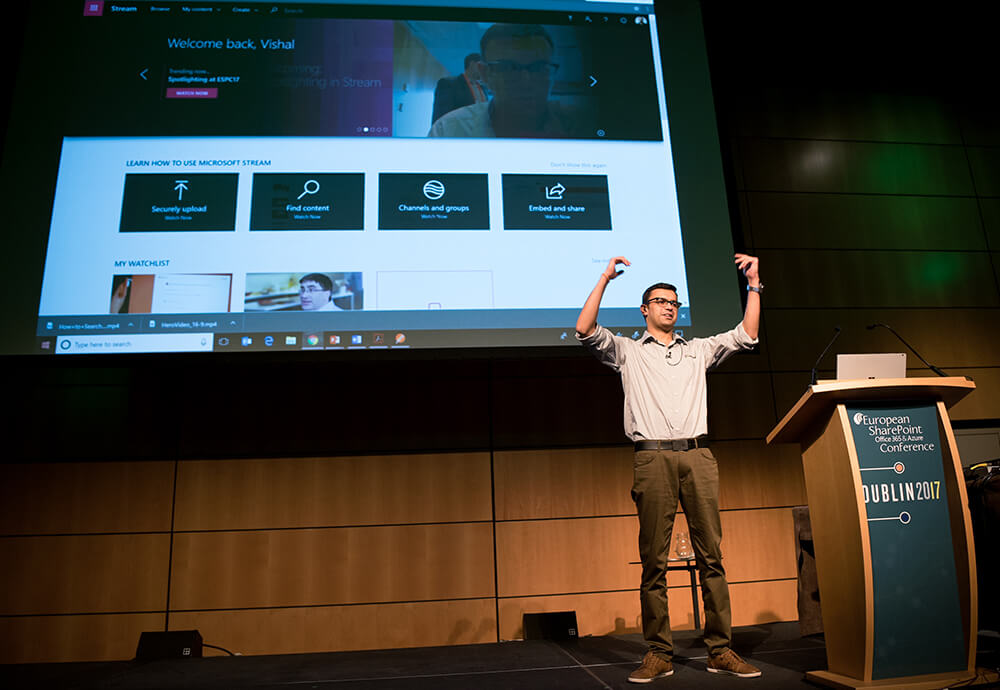This screenshot has height=690, width=1000.
Task: Open the Channels and groups tile
Action: pos(433,200)
